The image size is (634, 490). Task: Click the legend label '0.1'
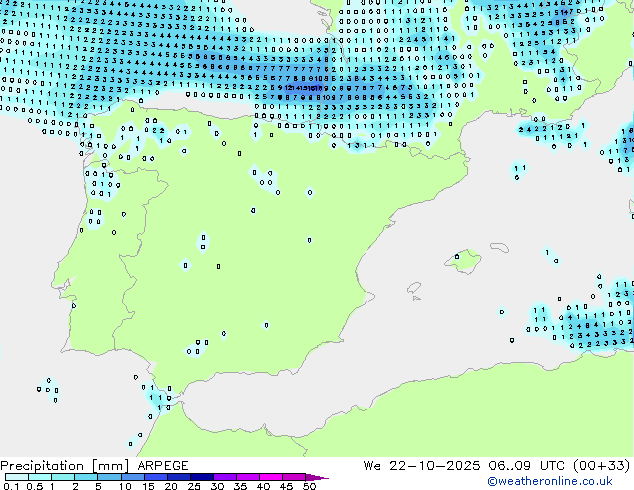(11, 486)
